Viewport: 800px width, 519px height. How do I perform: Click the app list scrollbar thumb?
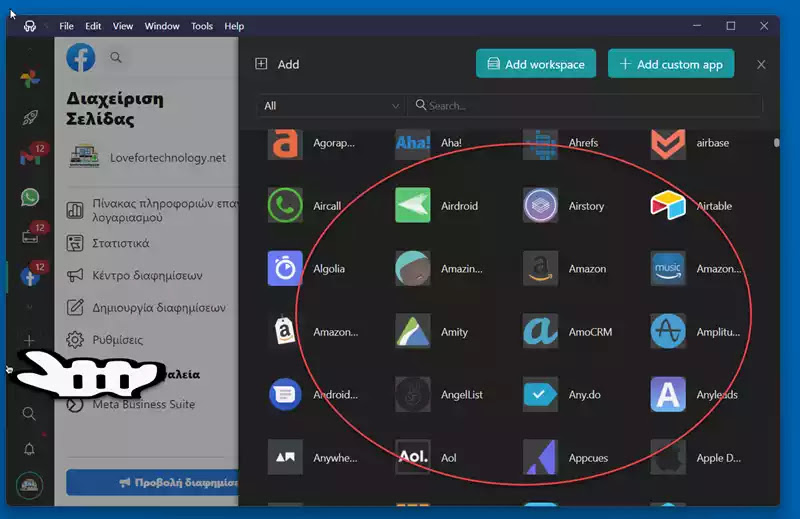pyautogui.click(x=777, y=143)
